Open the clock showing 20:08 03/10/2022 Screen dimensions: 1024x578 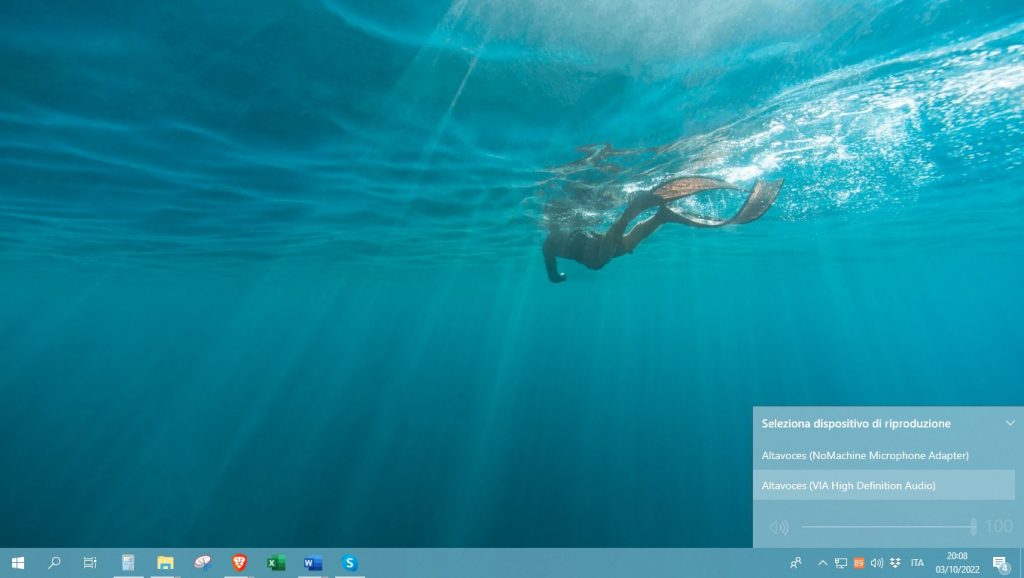point(957,563)
